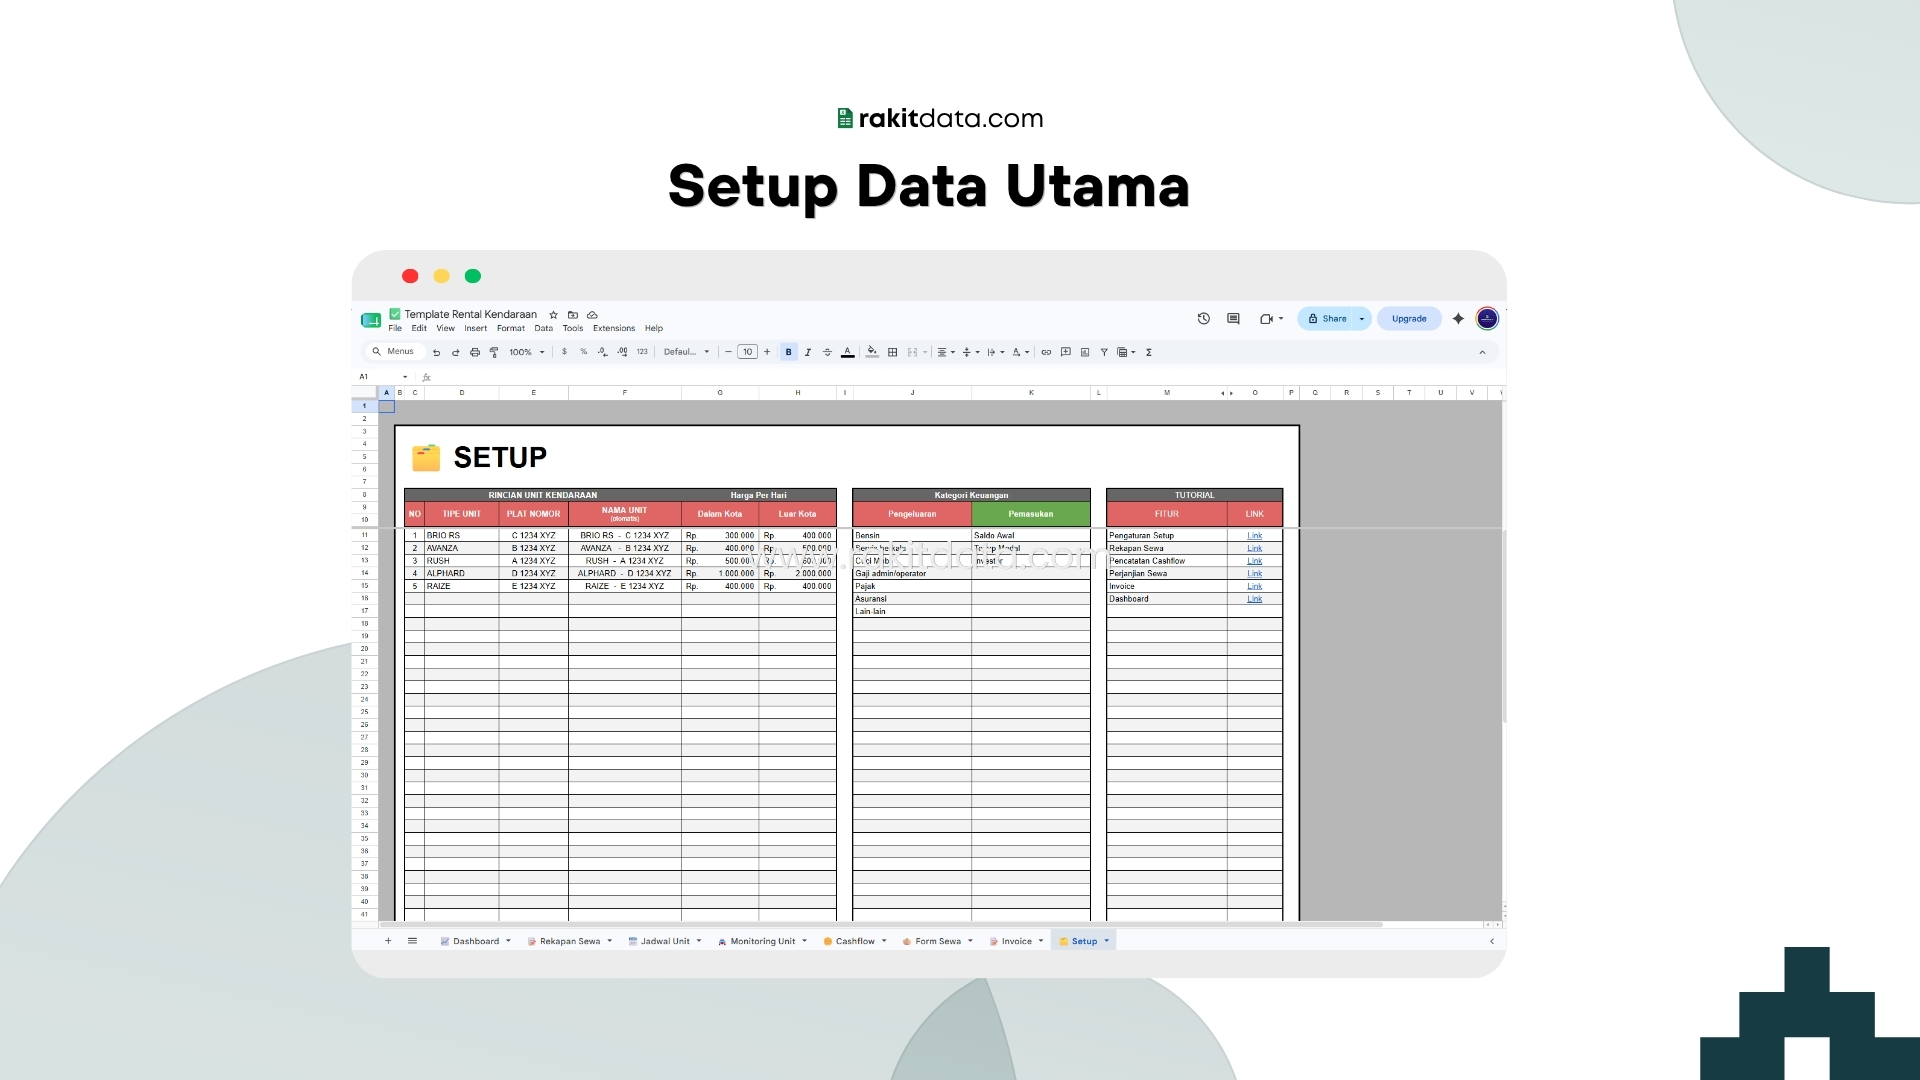Open the borders tool
This screenshot has width=1920, height=1080.
(x=893, y=352)
